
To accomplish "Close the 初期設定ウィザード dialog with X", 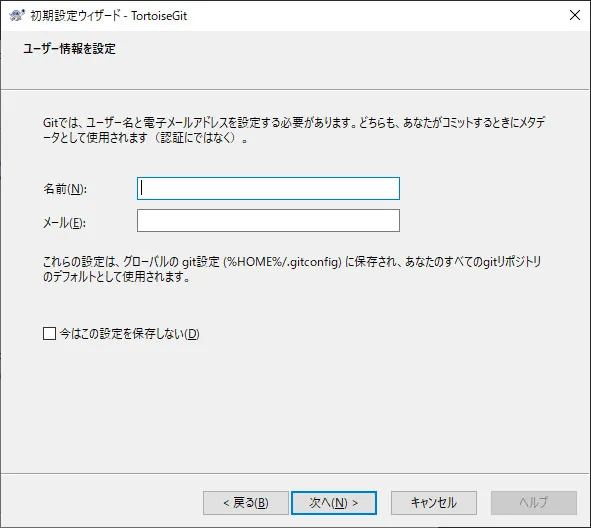I will tap(575, 15).
